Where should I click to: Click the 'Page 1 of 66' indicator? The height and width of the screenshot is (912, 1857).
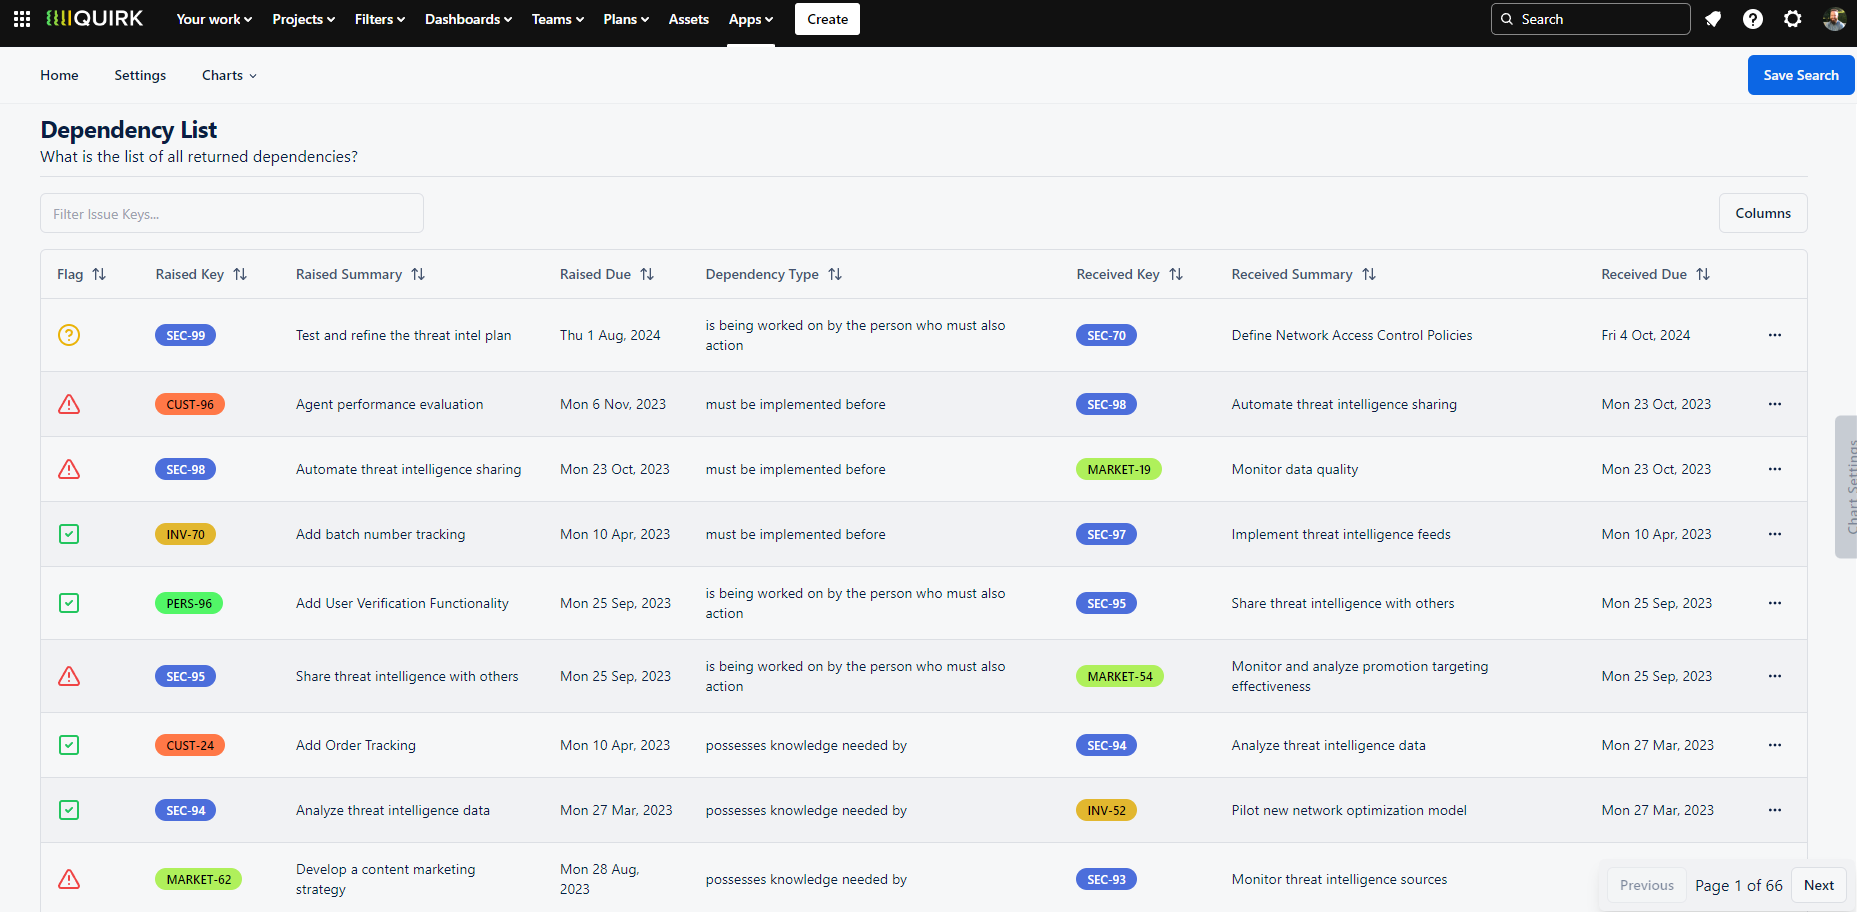(1738, 885)
